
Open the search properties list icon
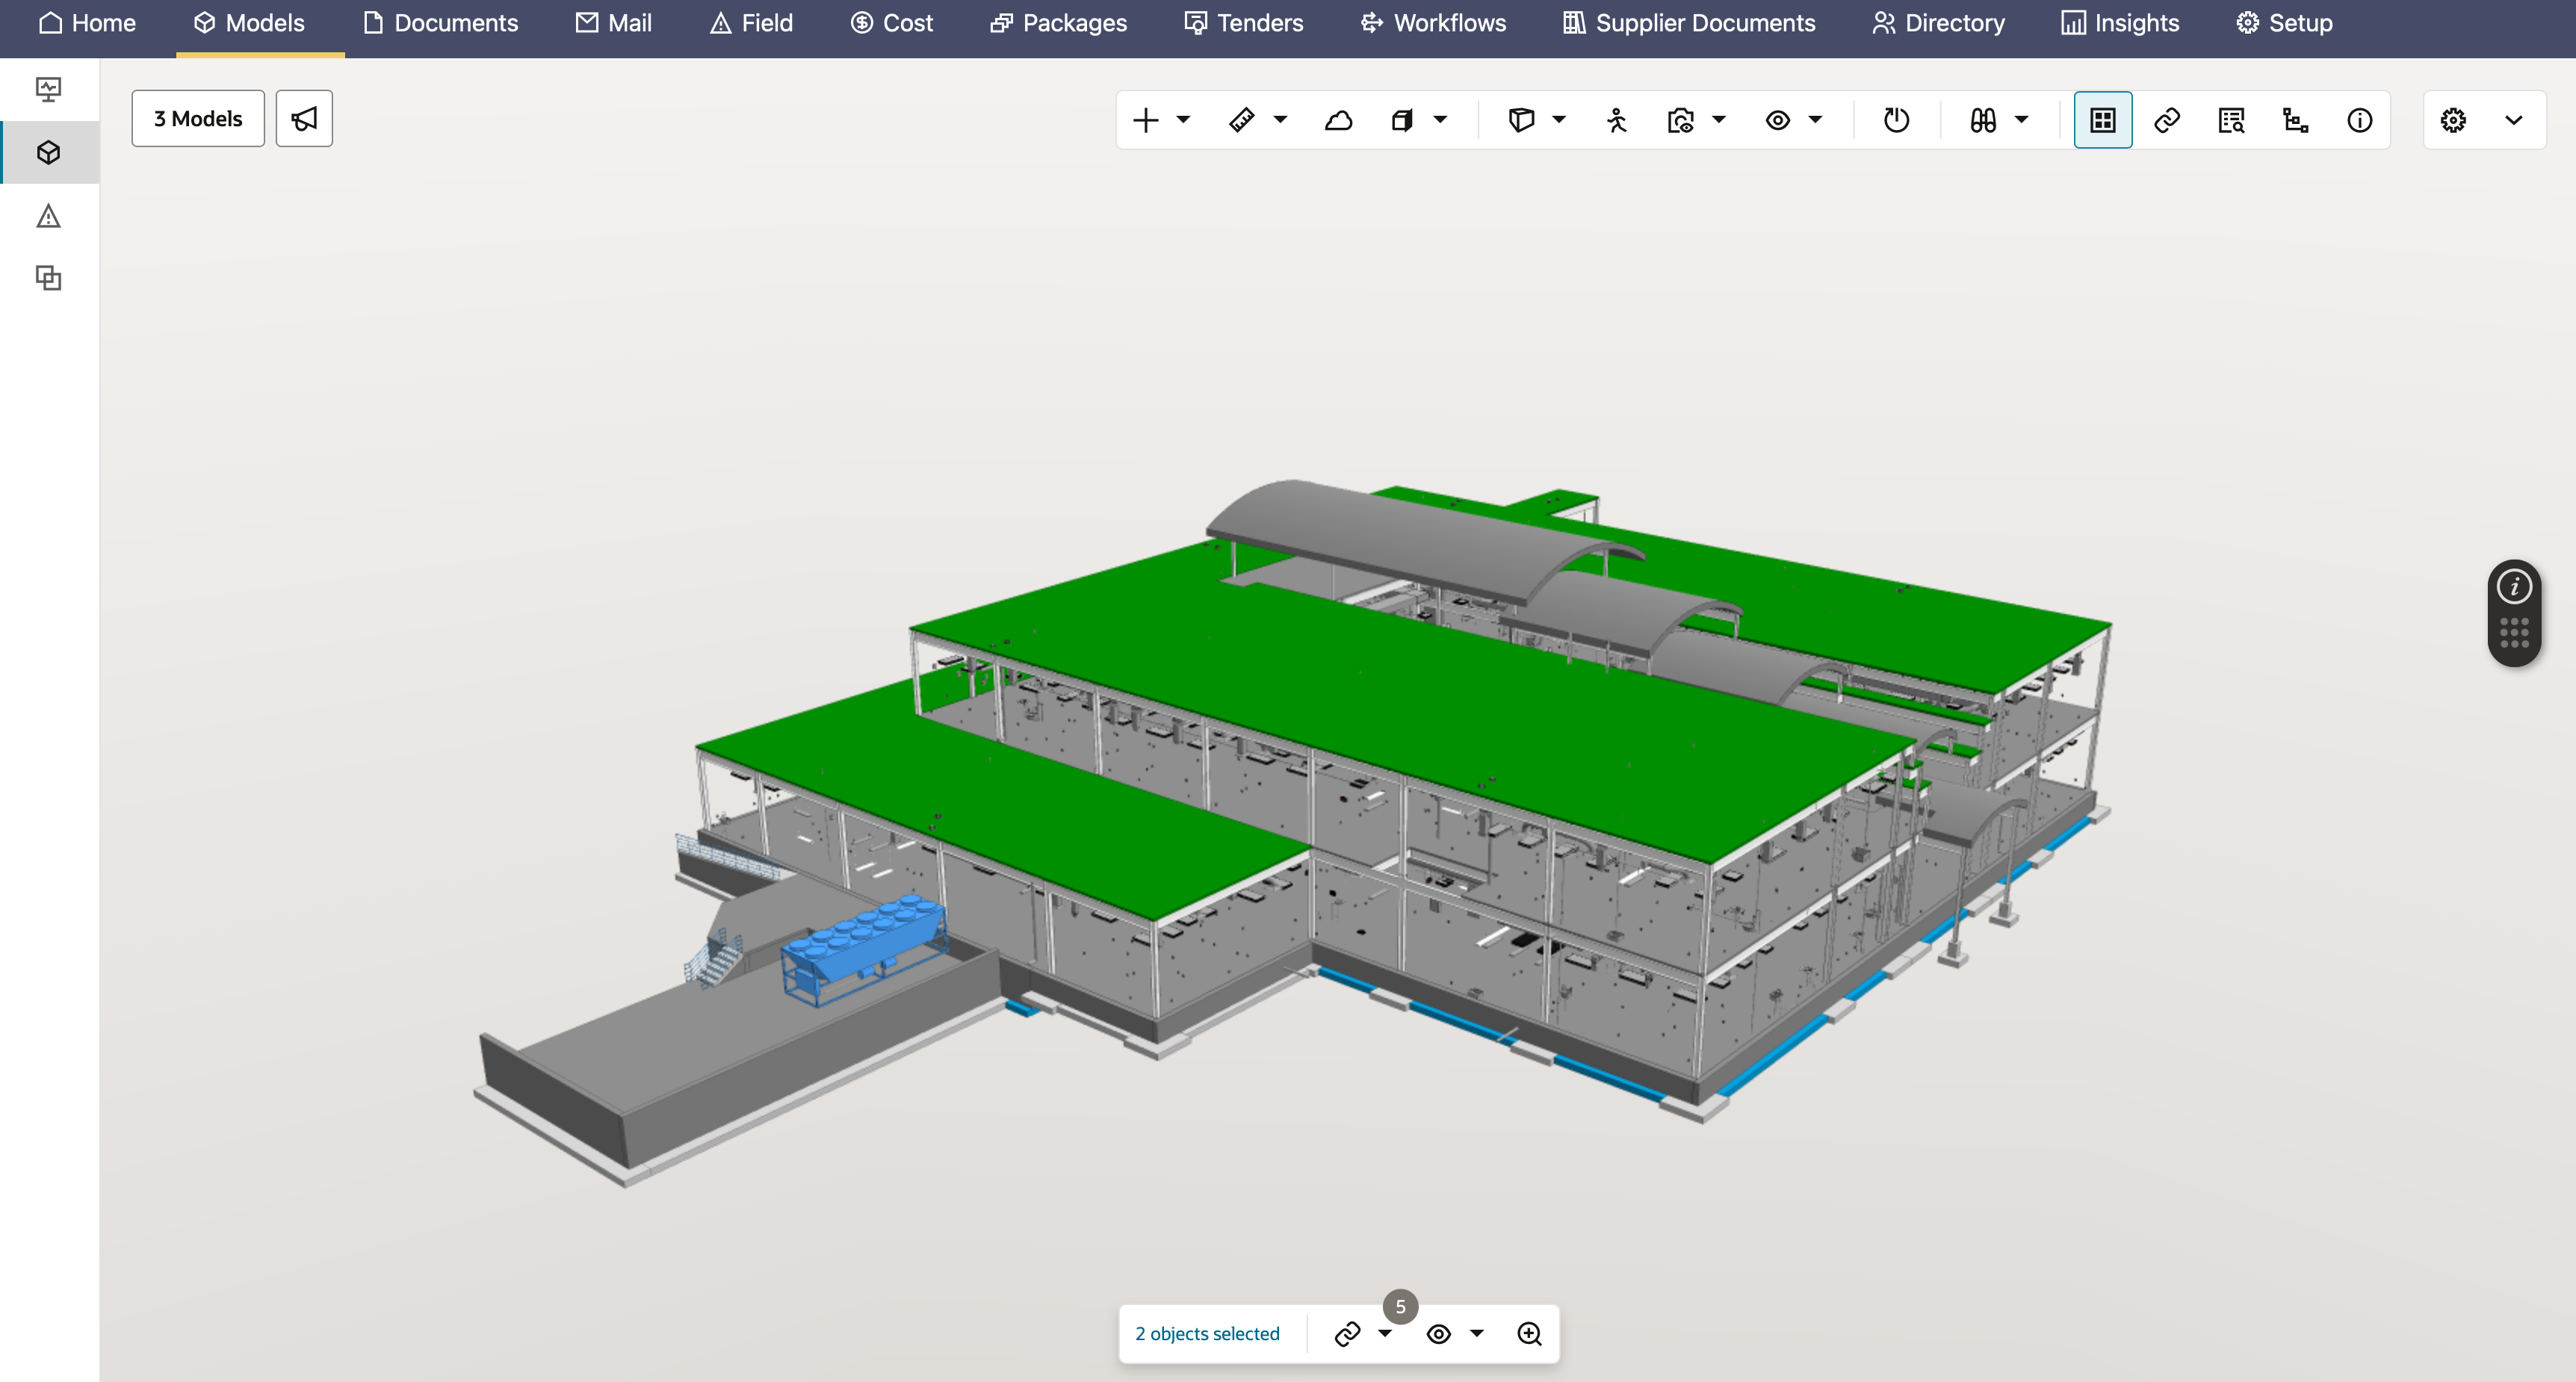2231,120
